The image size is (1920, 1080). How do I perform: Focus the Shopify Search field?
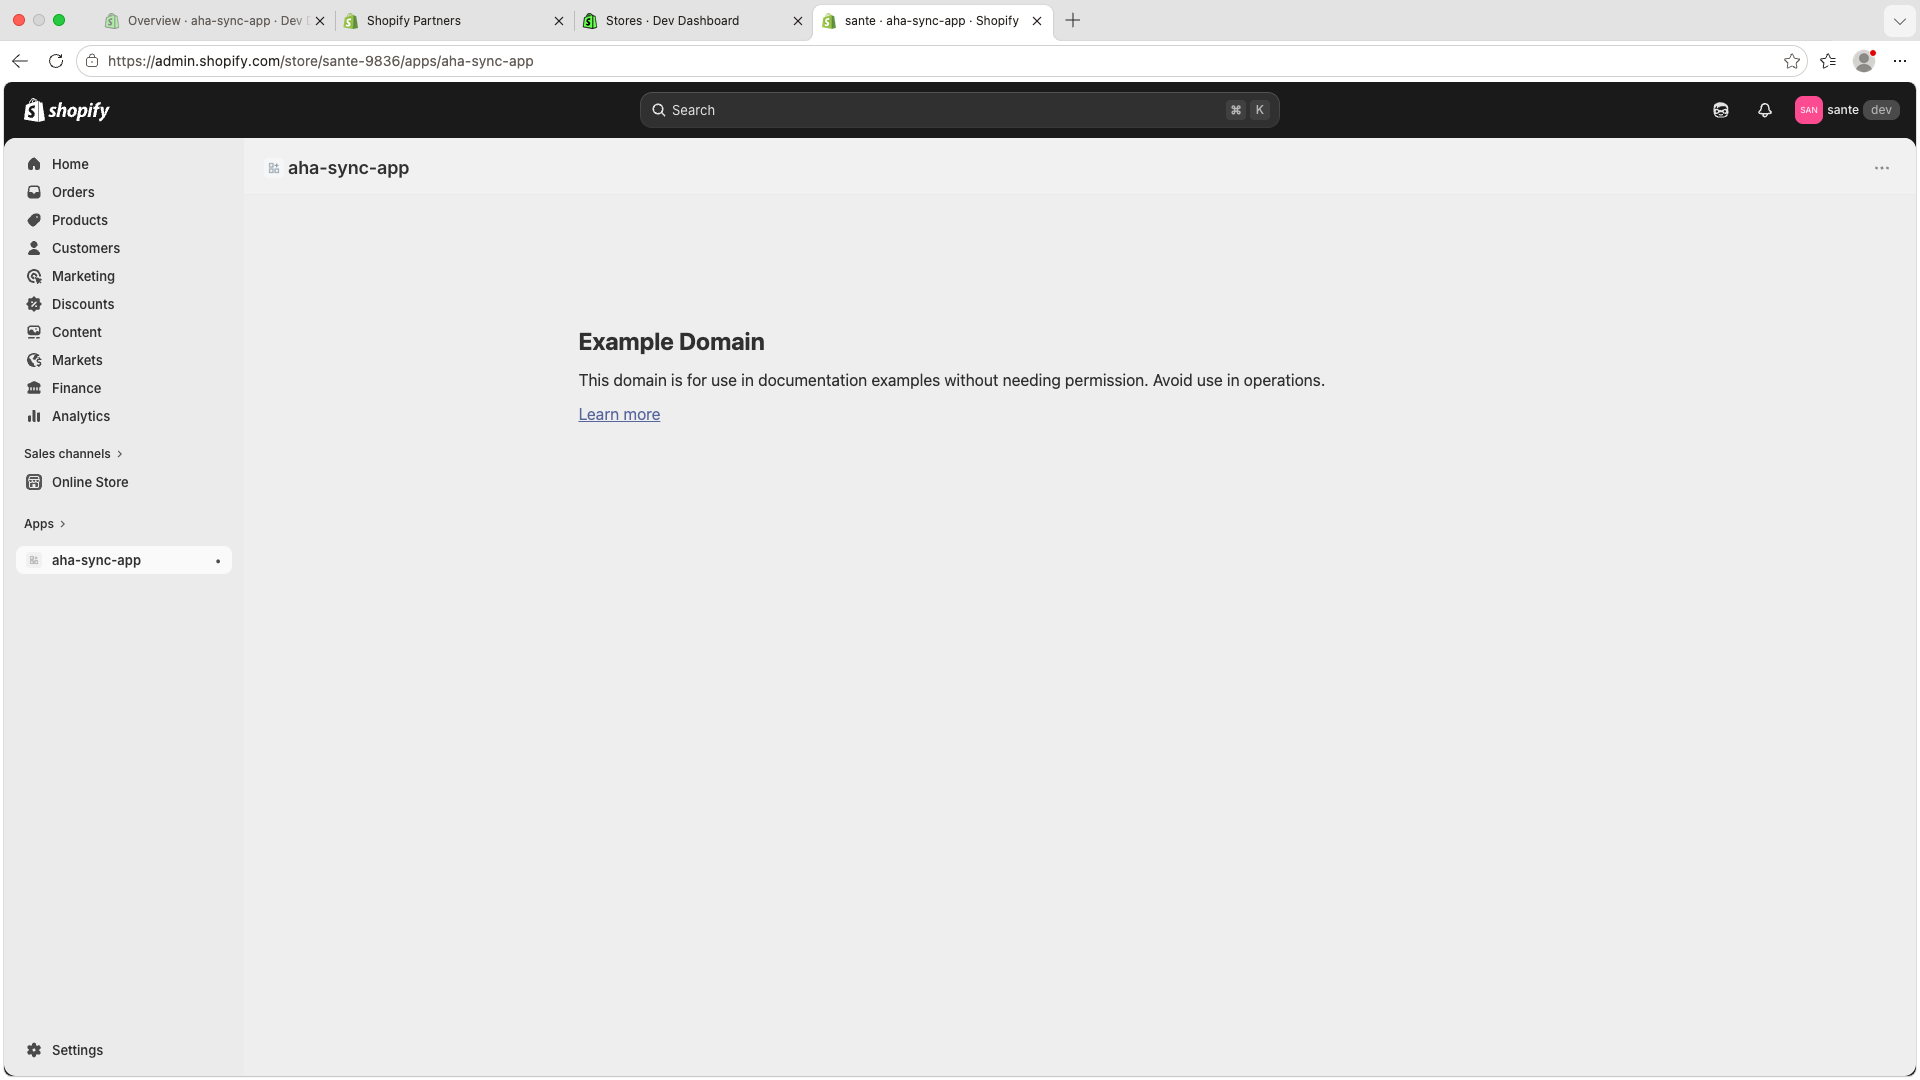point(960,110)
